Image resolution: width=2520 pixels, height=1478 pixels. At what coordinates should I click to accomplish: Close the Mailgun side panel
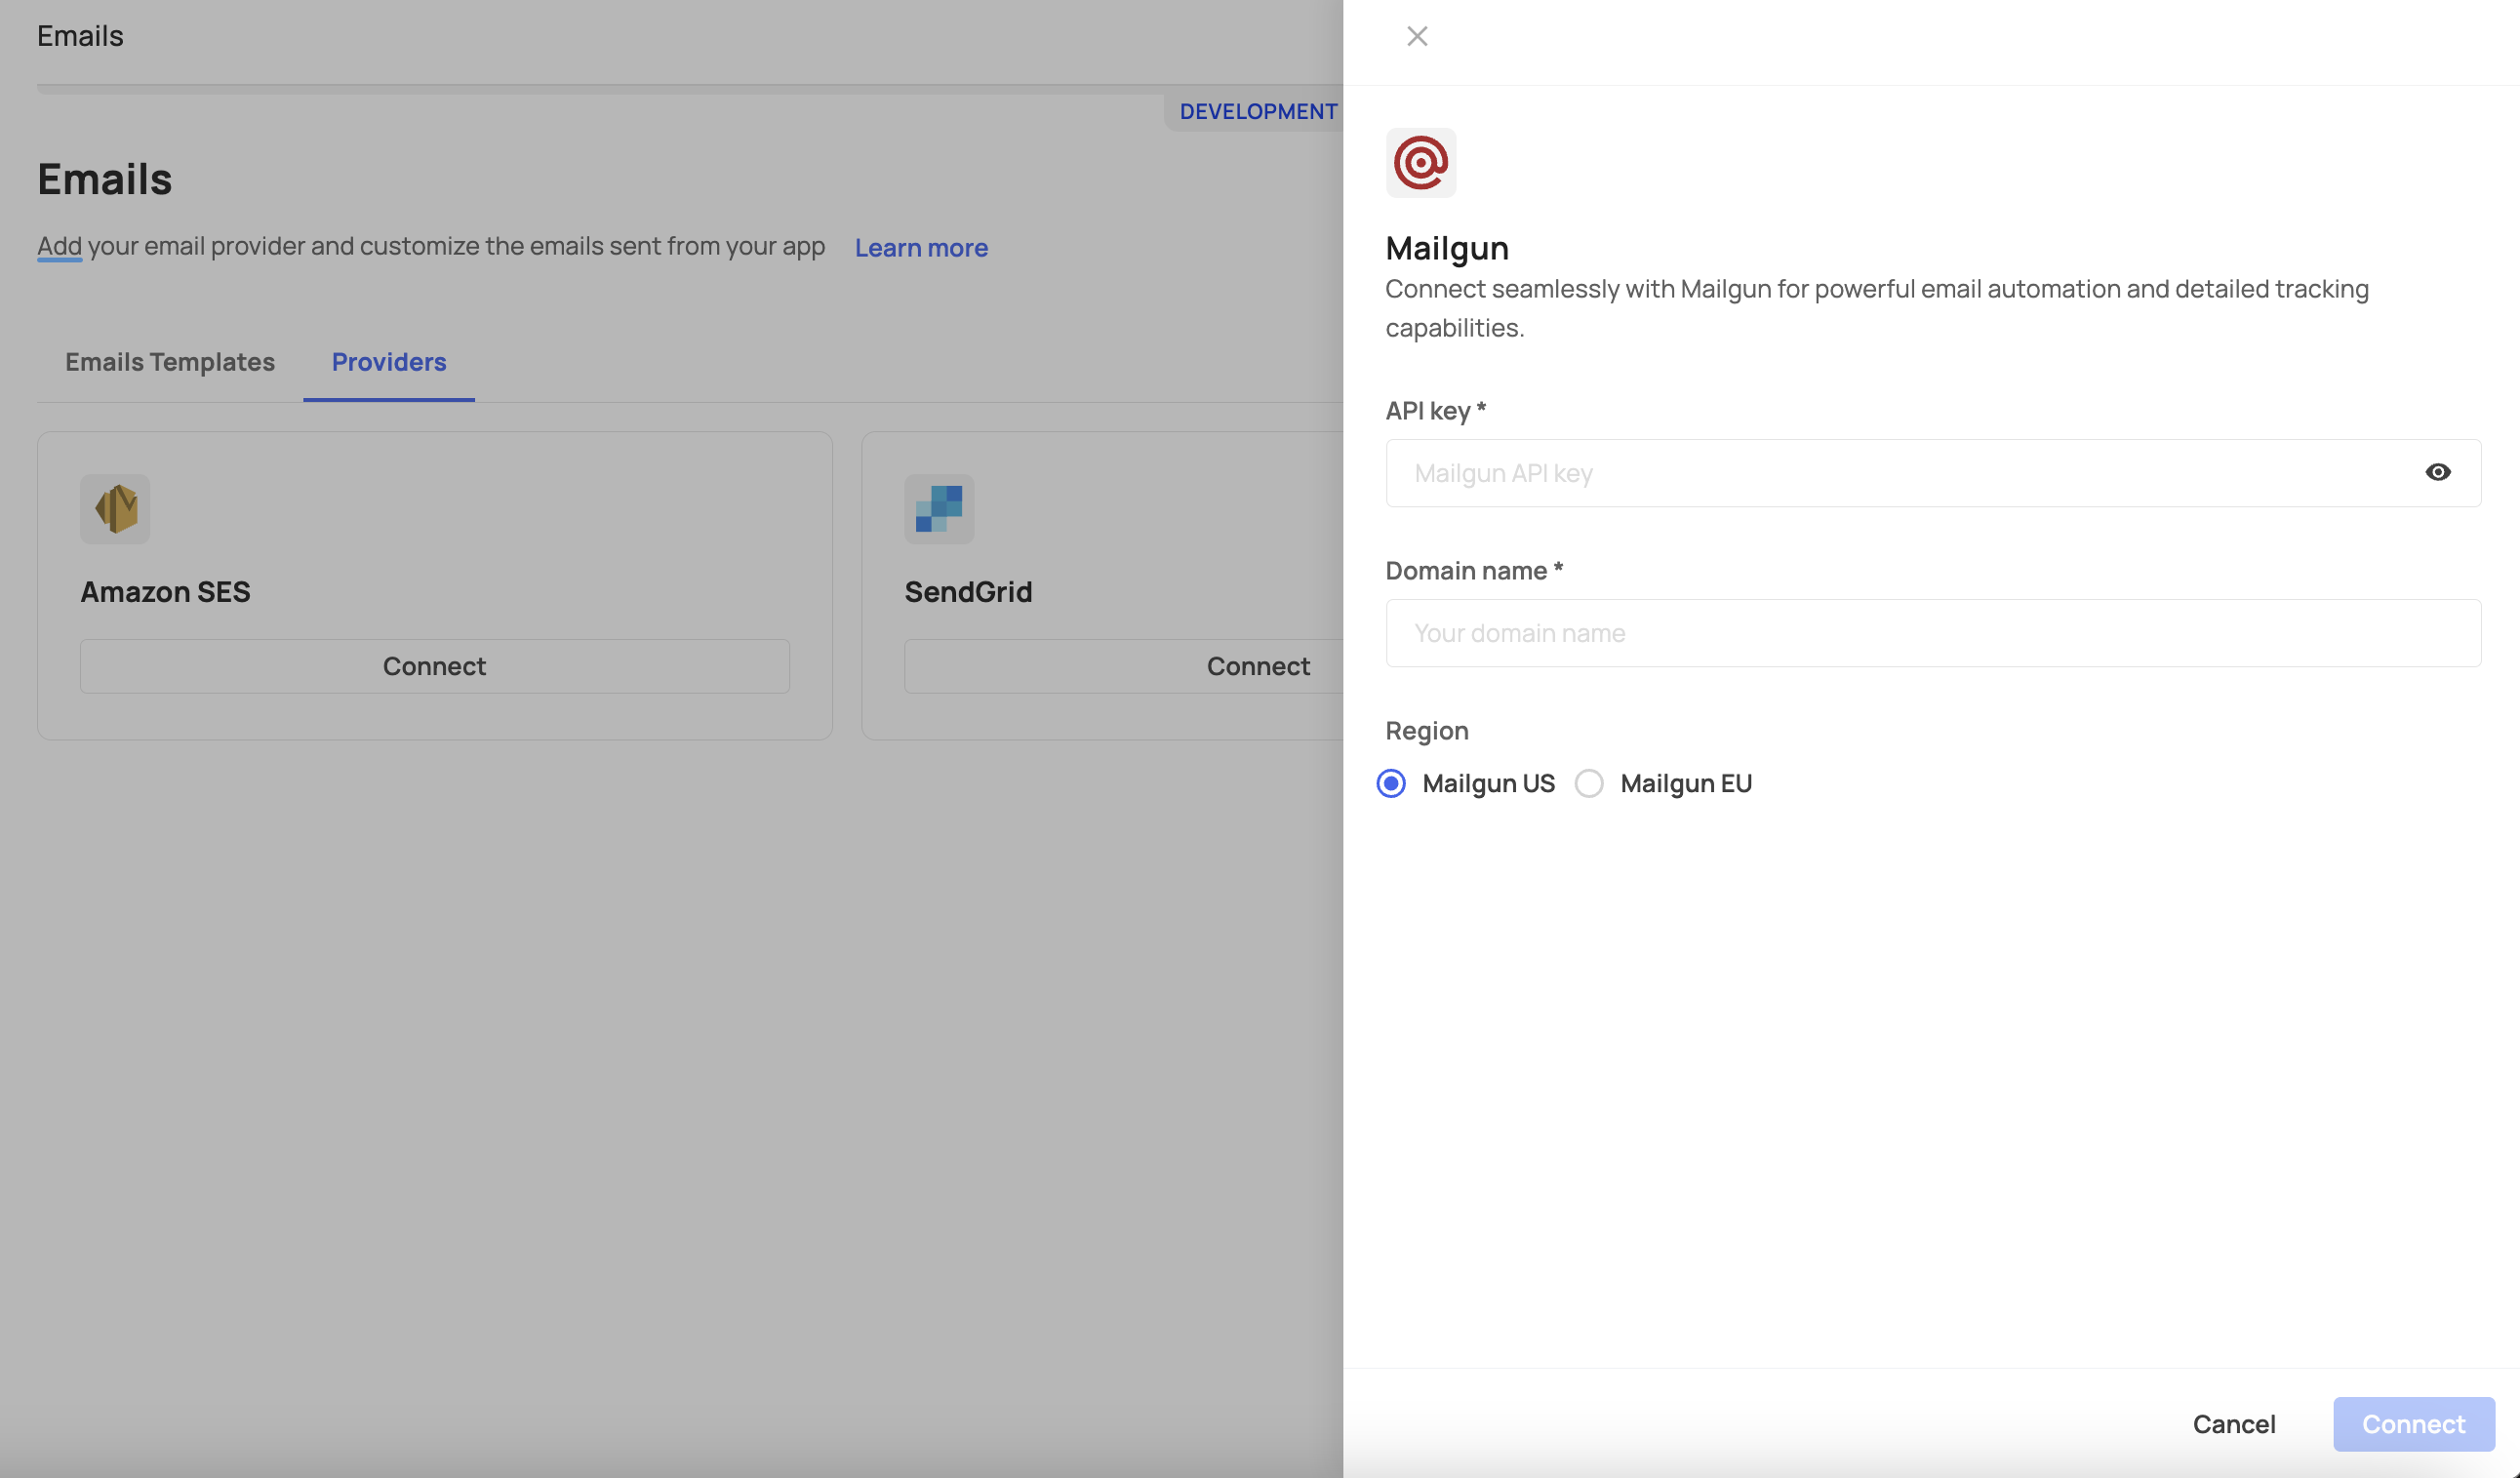tap(1416, 36)
